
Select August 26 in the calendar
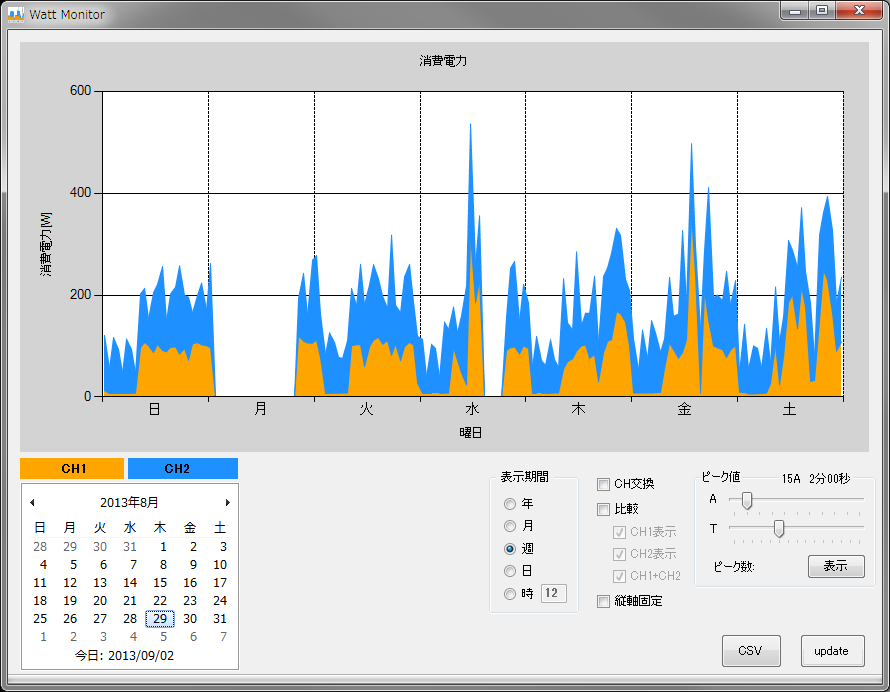(70, 619)
